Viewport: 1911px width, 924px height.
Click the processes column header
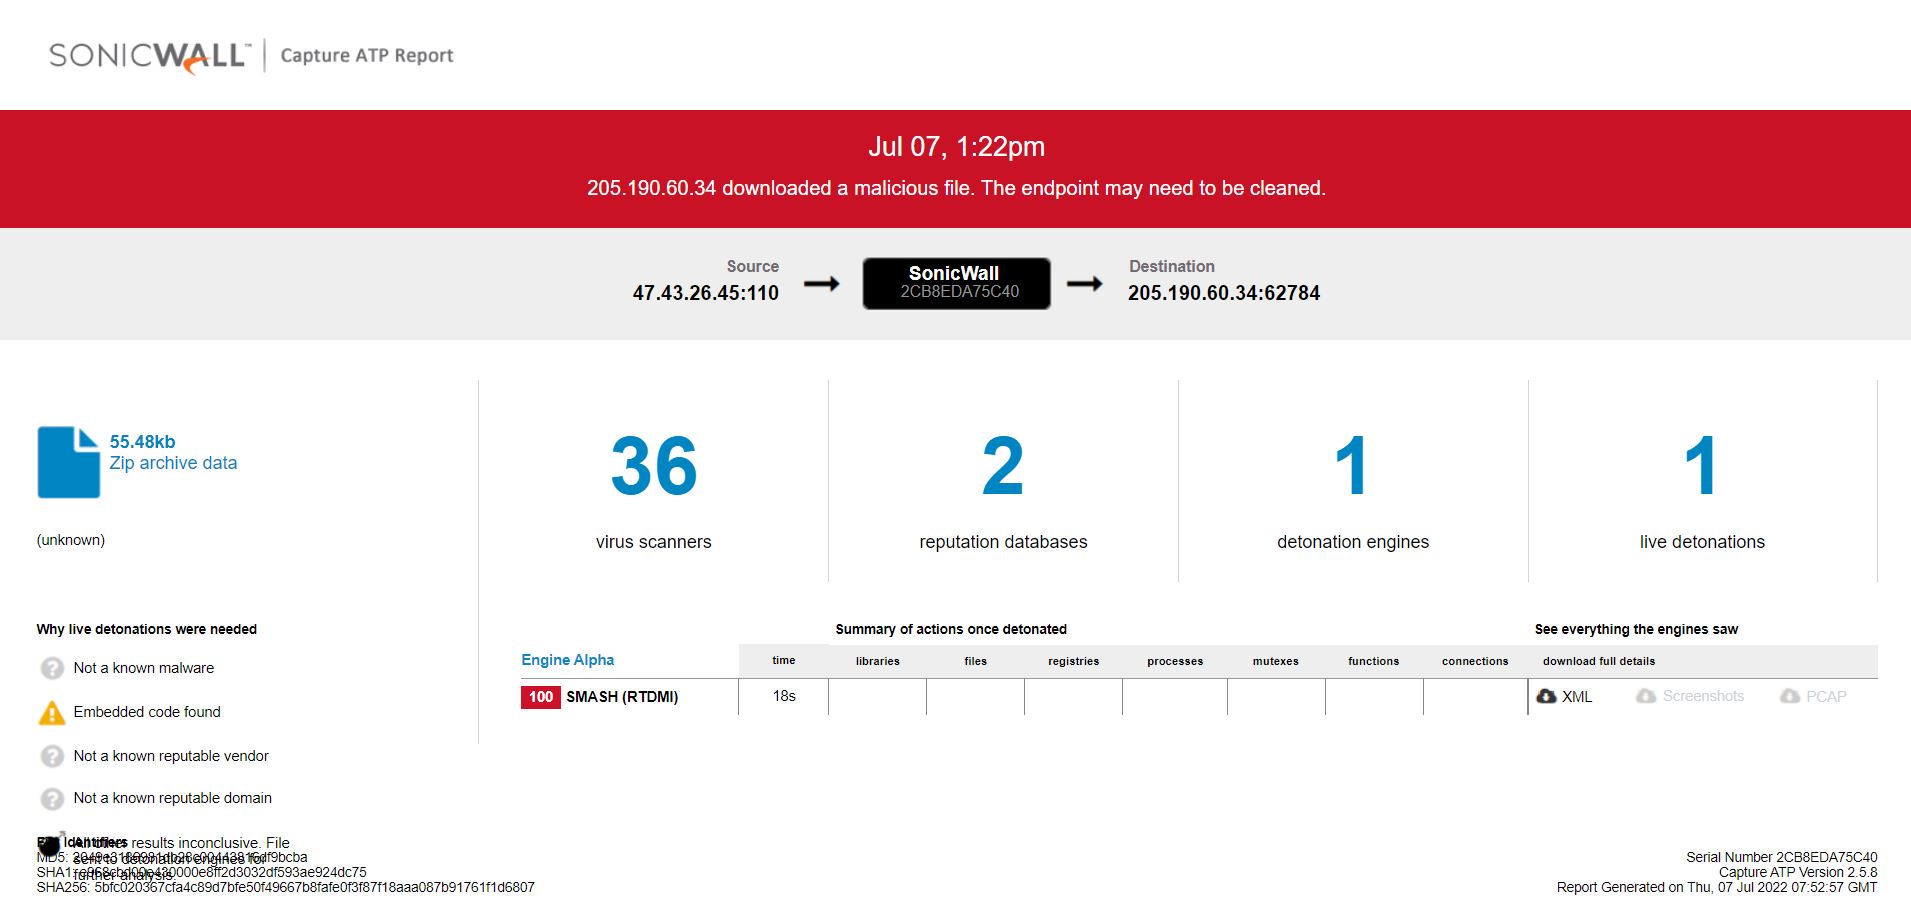[x=1175, y=661]
